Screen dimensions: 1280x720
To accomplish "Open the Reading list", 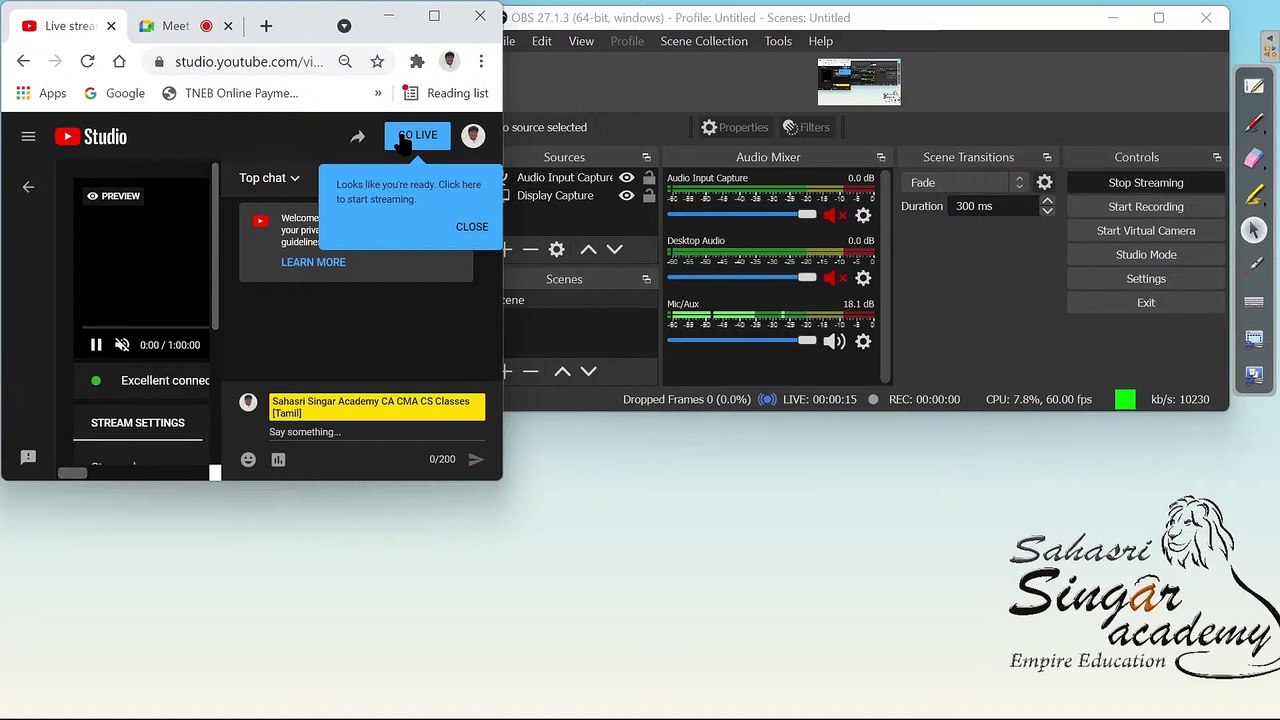I will (446, 93).
